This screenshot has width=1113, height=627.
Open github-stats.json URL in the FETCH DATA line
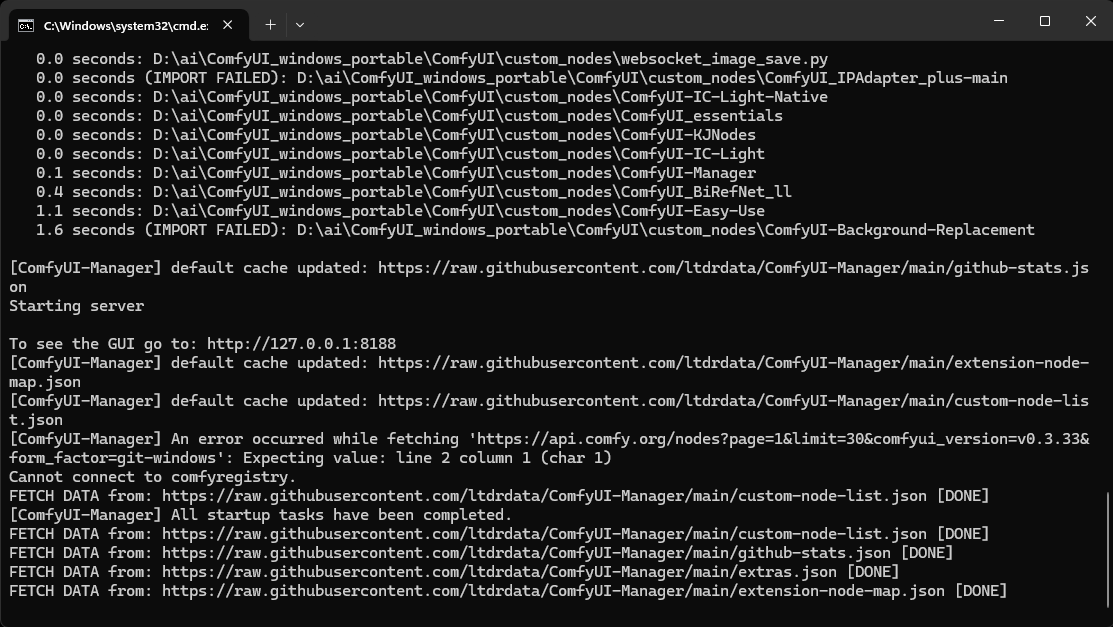[x=526, y=553]
